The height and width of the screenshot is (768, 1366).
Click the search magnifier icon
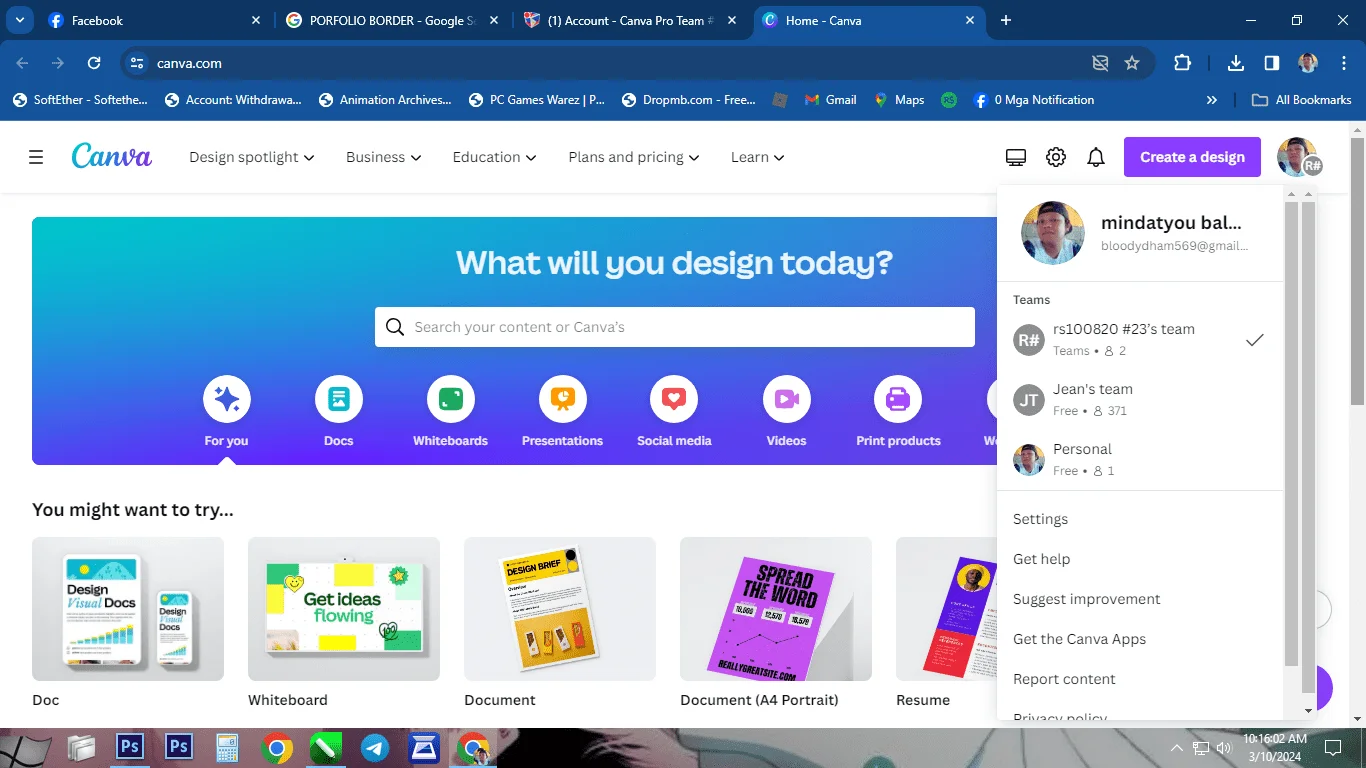[395, 327]
